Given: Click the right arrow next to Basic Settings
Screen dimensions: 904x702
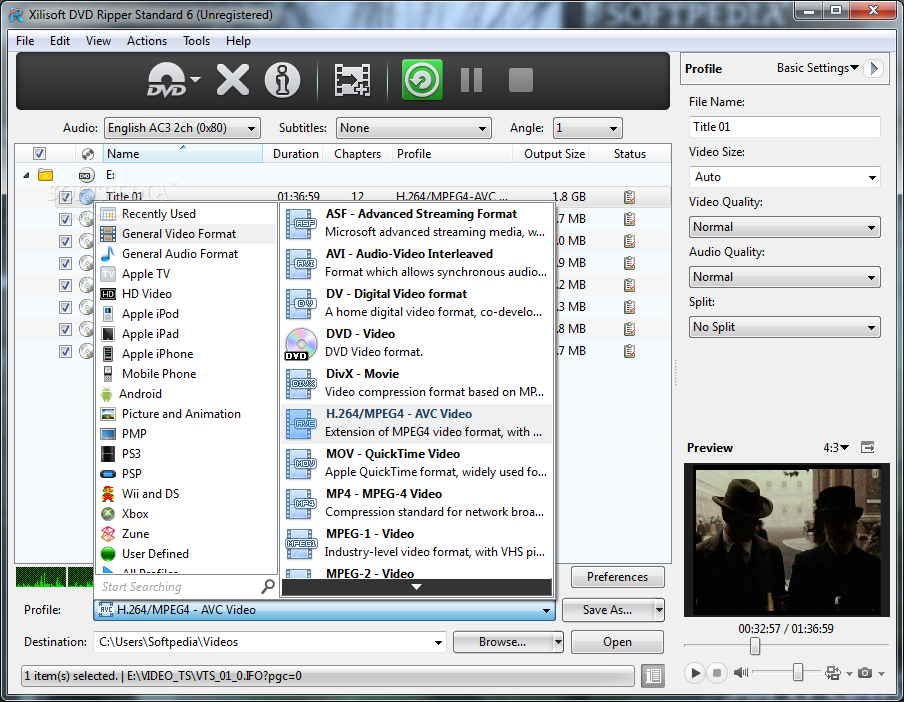Looking at the screenshot, I should 874,68.
